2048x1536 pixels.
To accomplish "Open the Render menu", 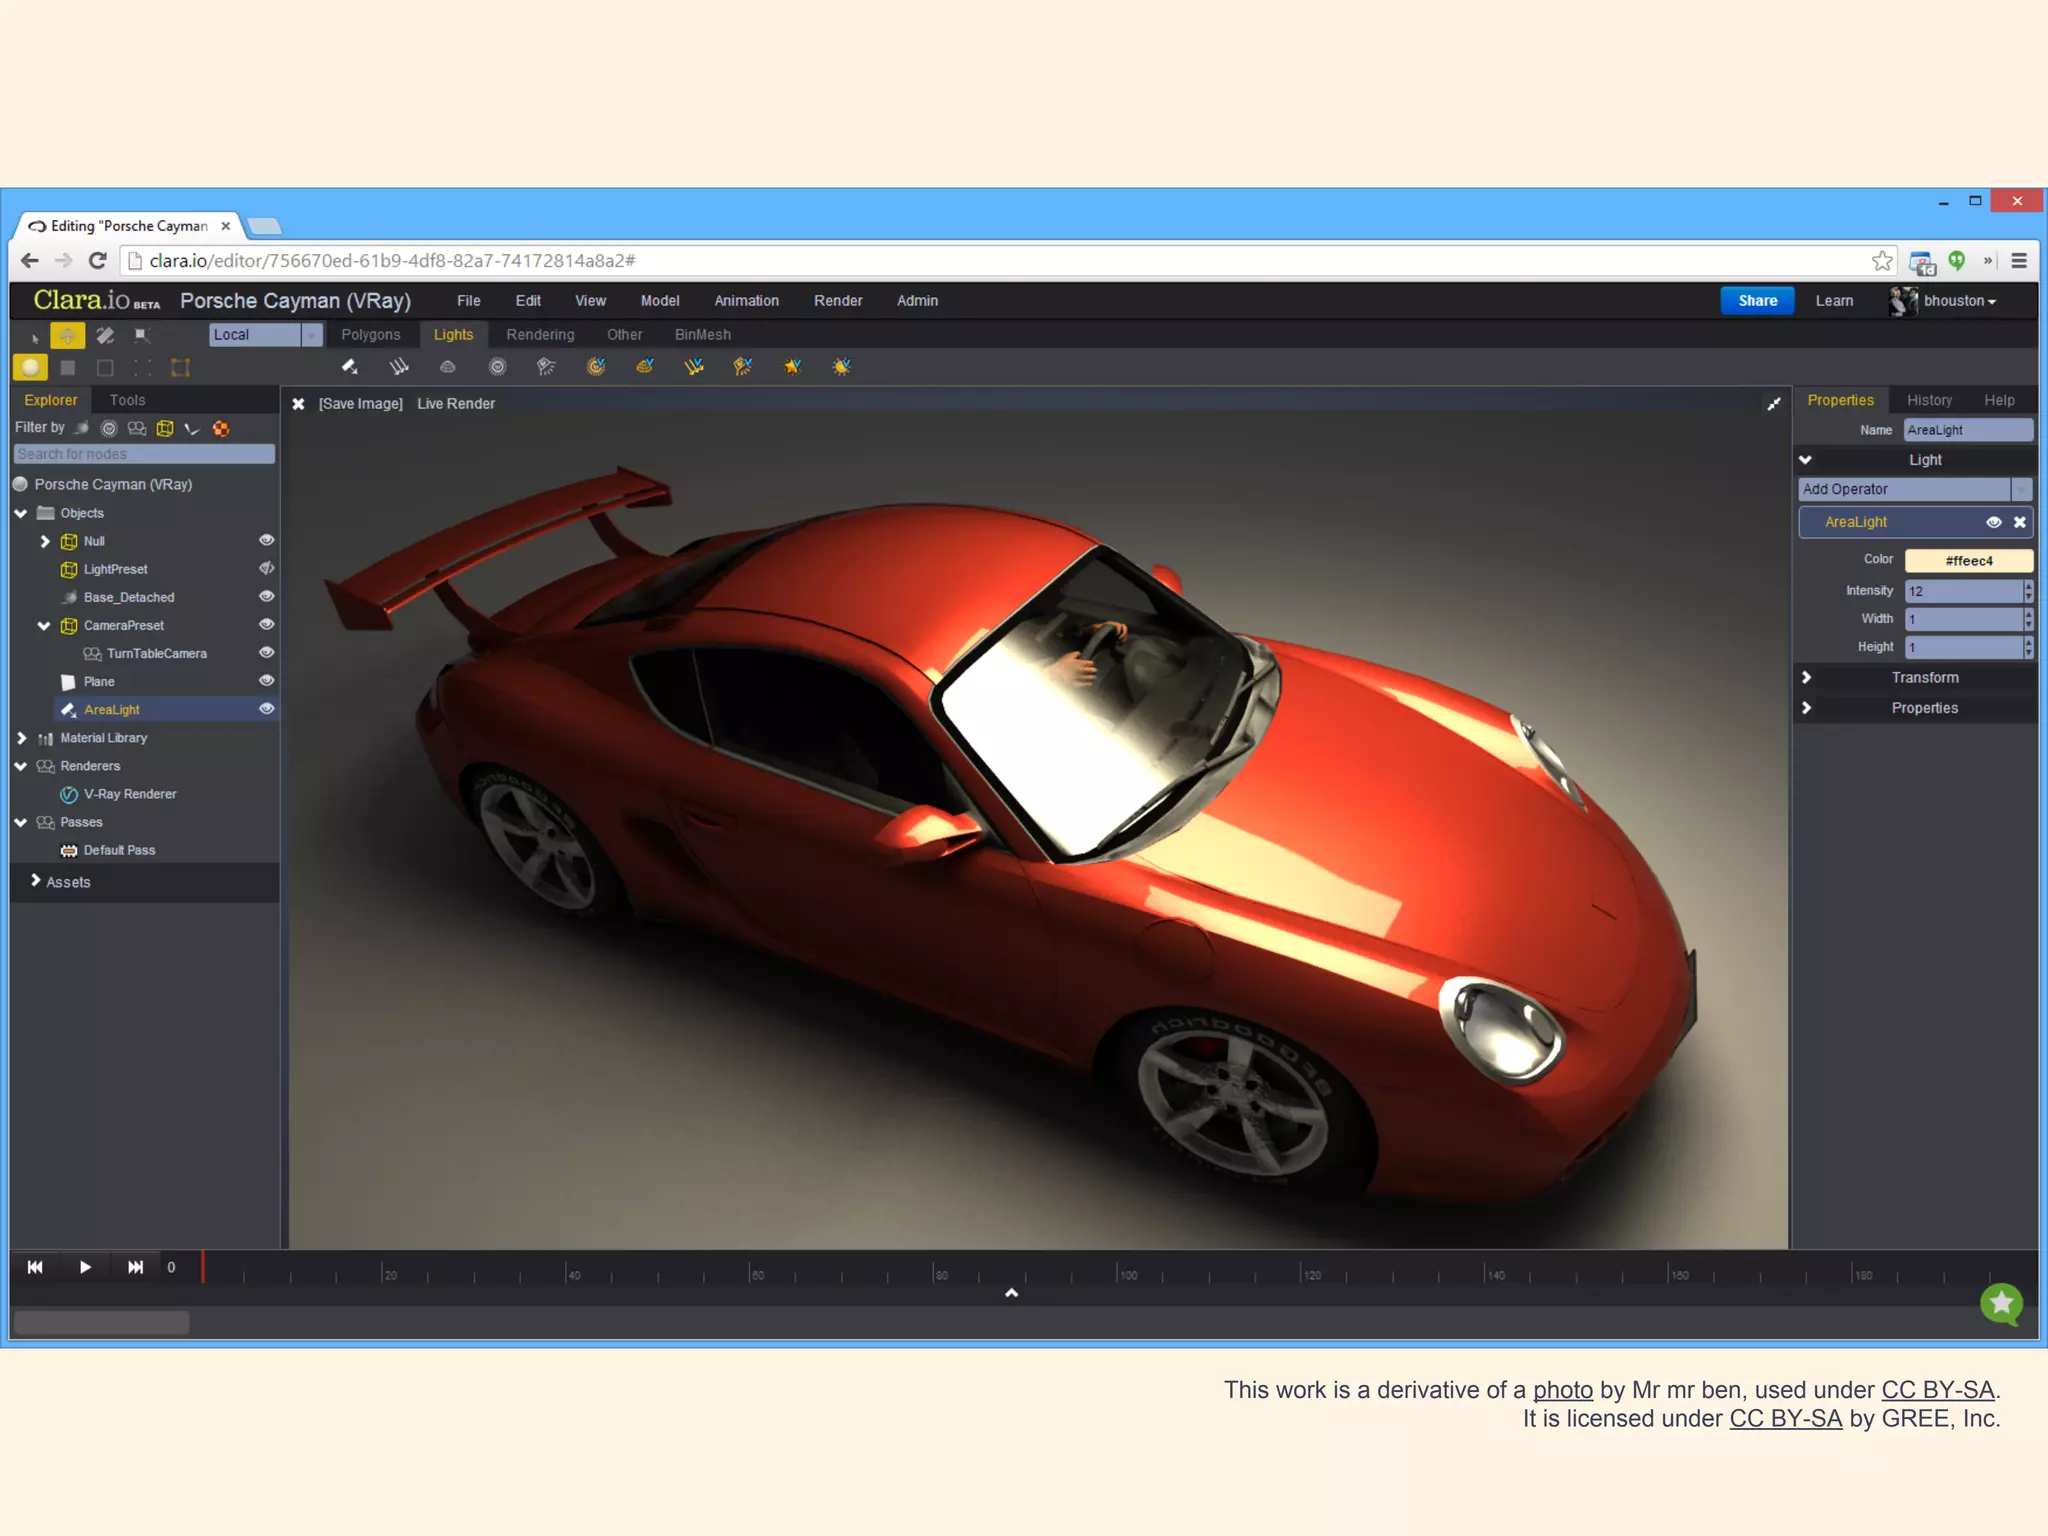I will (x=837, y=301).
